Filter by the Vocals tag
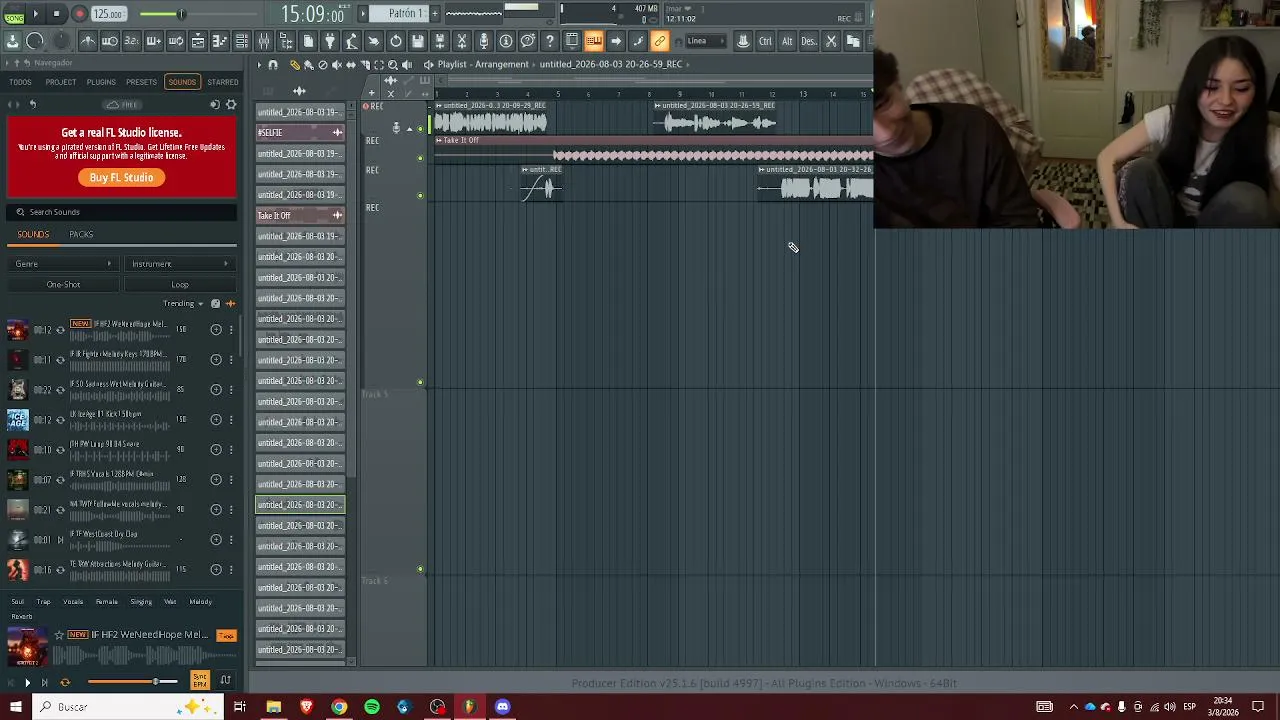The width and height of the screenshot is (1280, 720). tap(73, 602)
